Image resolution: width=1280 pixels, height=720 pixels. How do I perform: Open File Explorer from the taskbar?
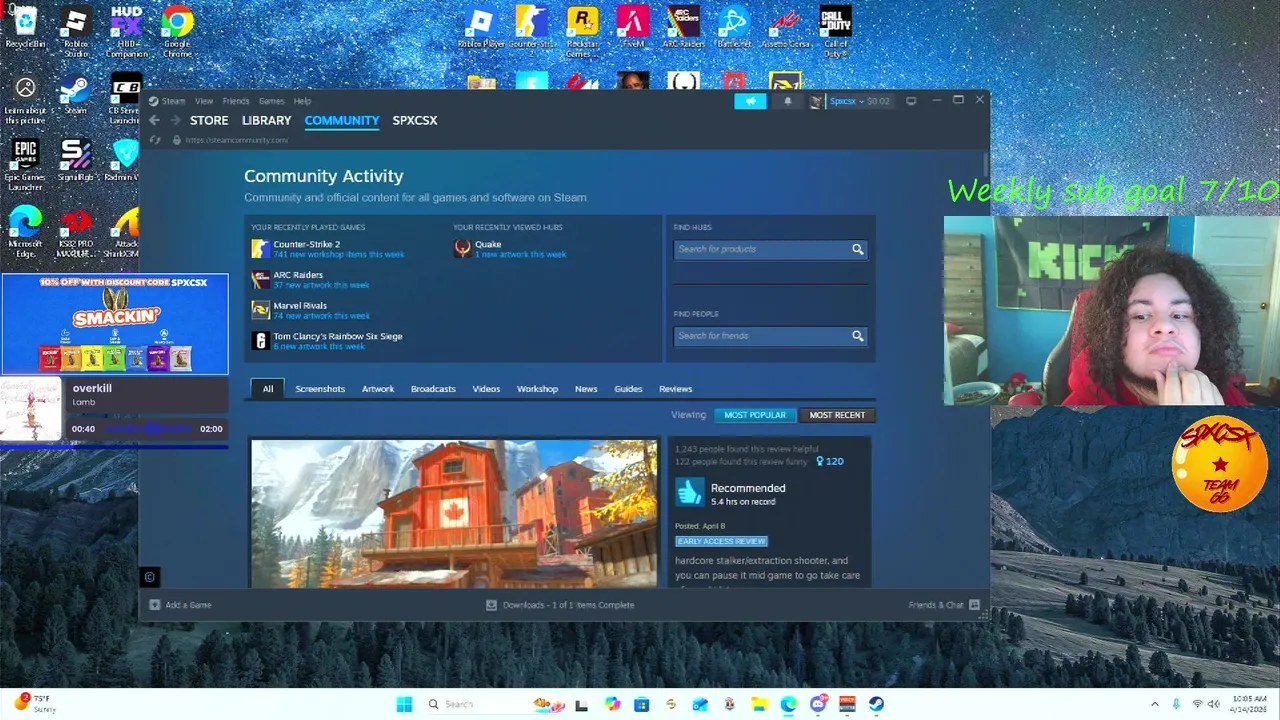click(759, 704)
